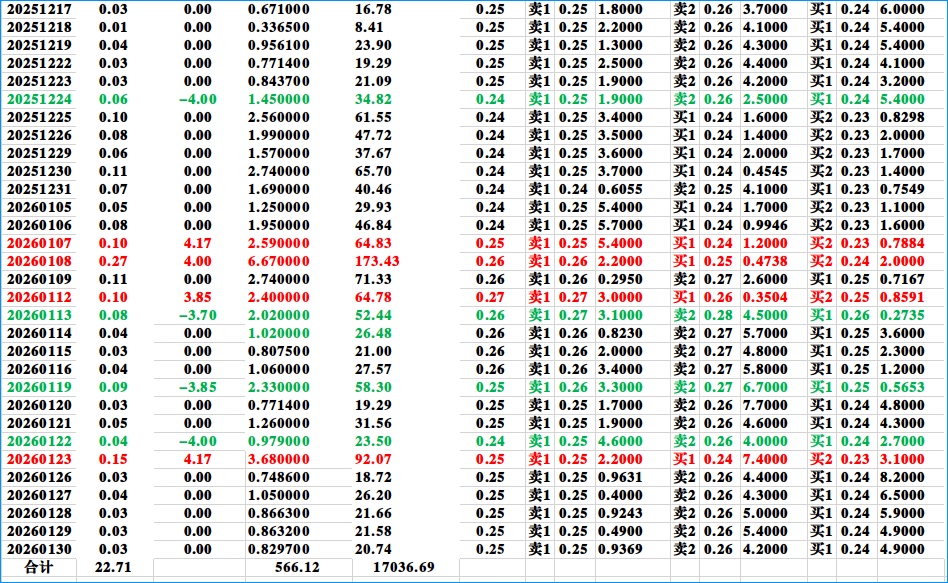Select 6.670000 in row 20260108

coord(279,261)
